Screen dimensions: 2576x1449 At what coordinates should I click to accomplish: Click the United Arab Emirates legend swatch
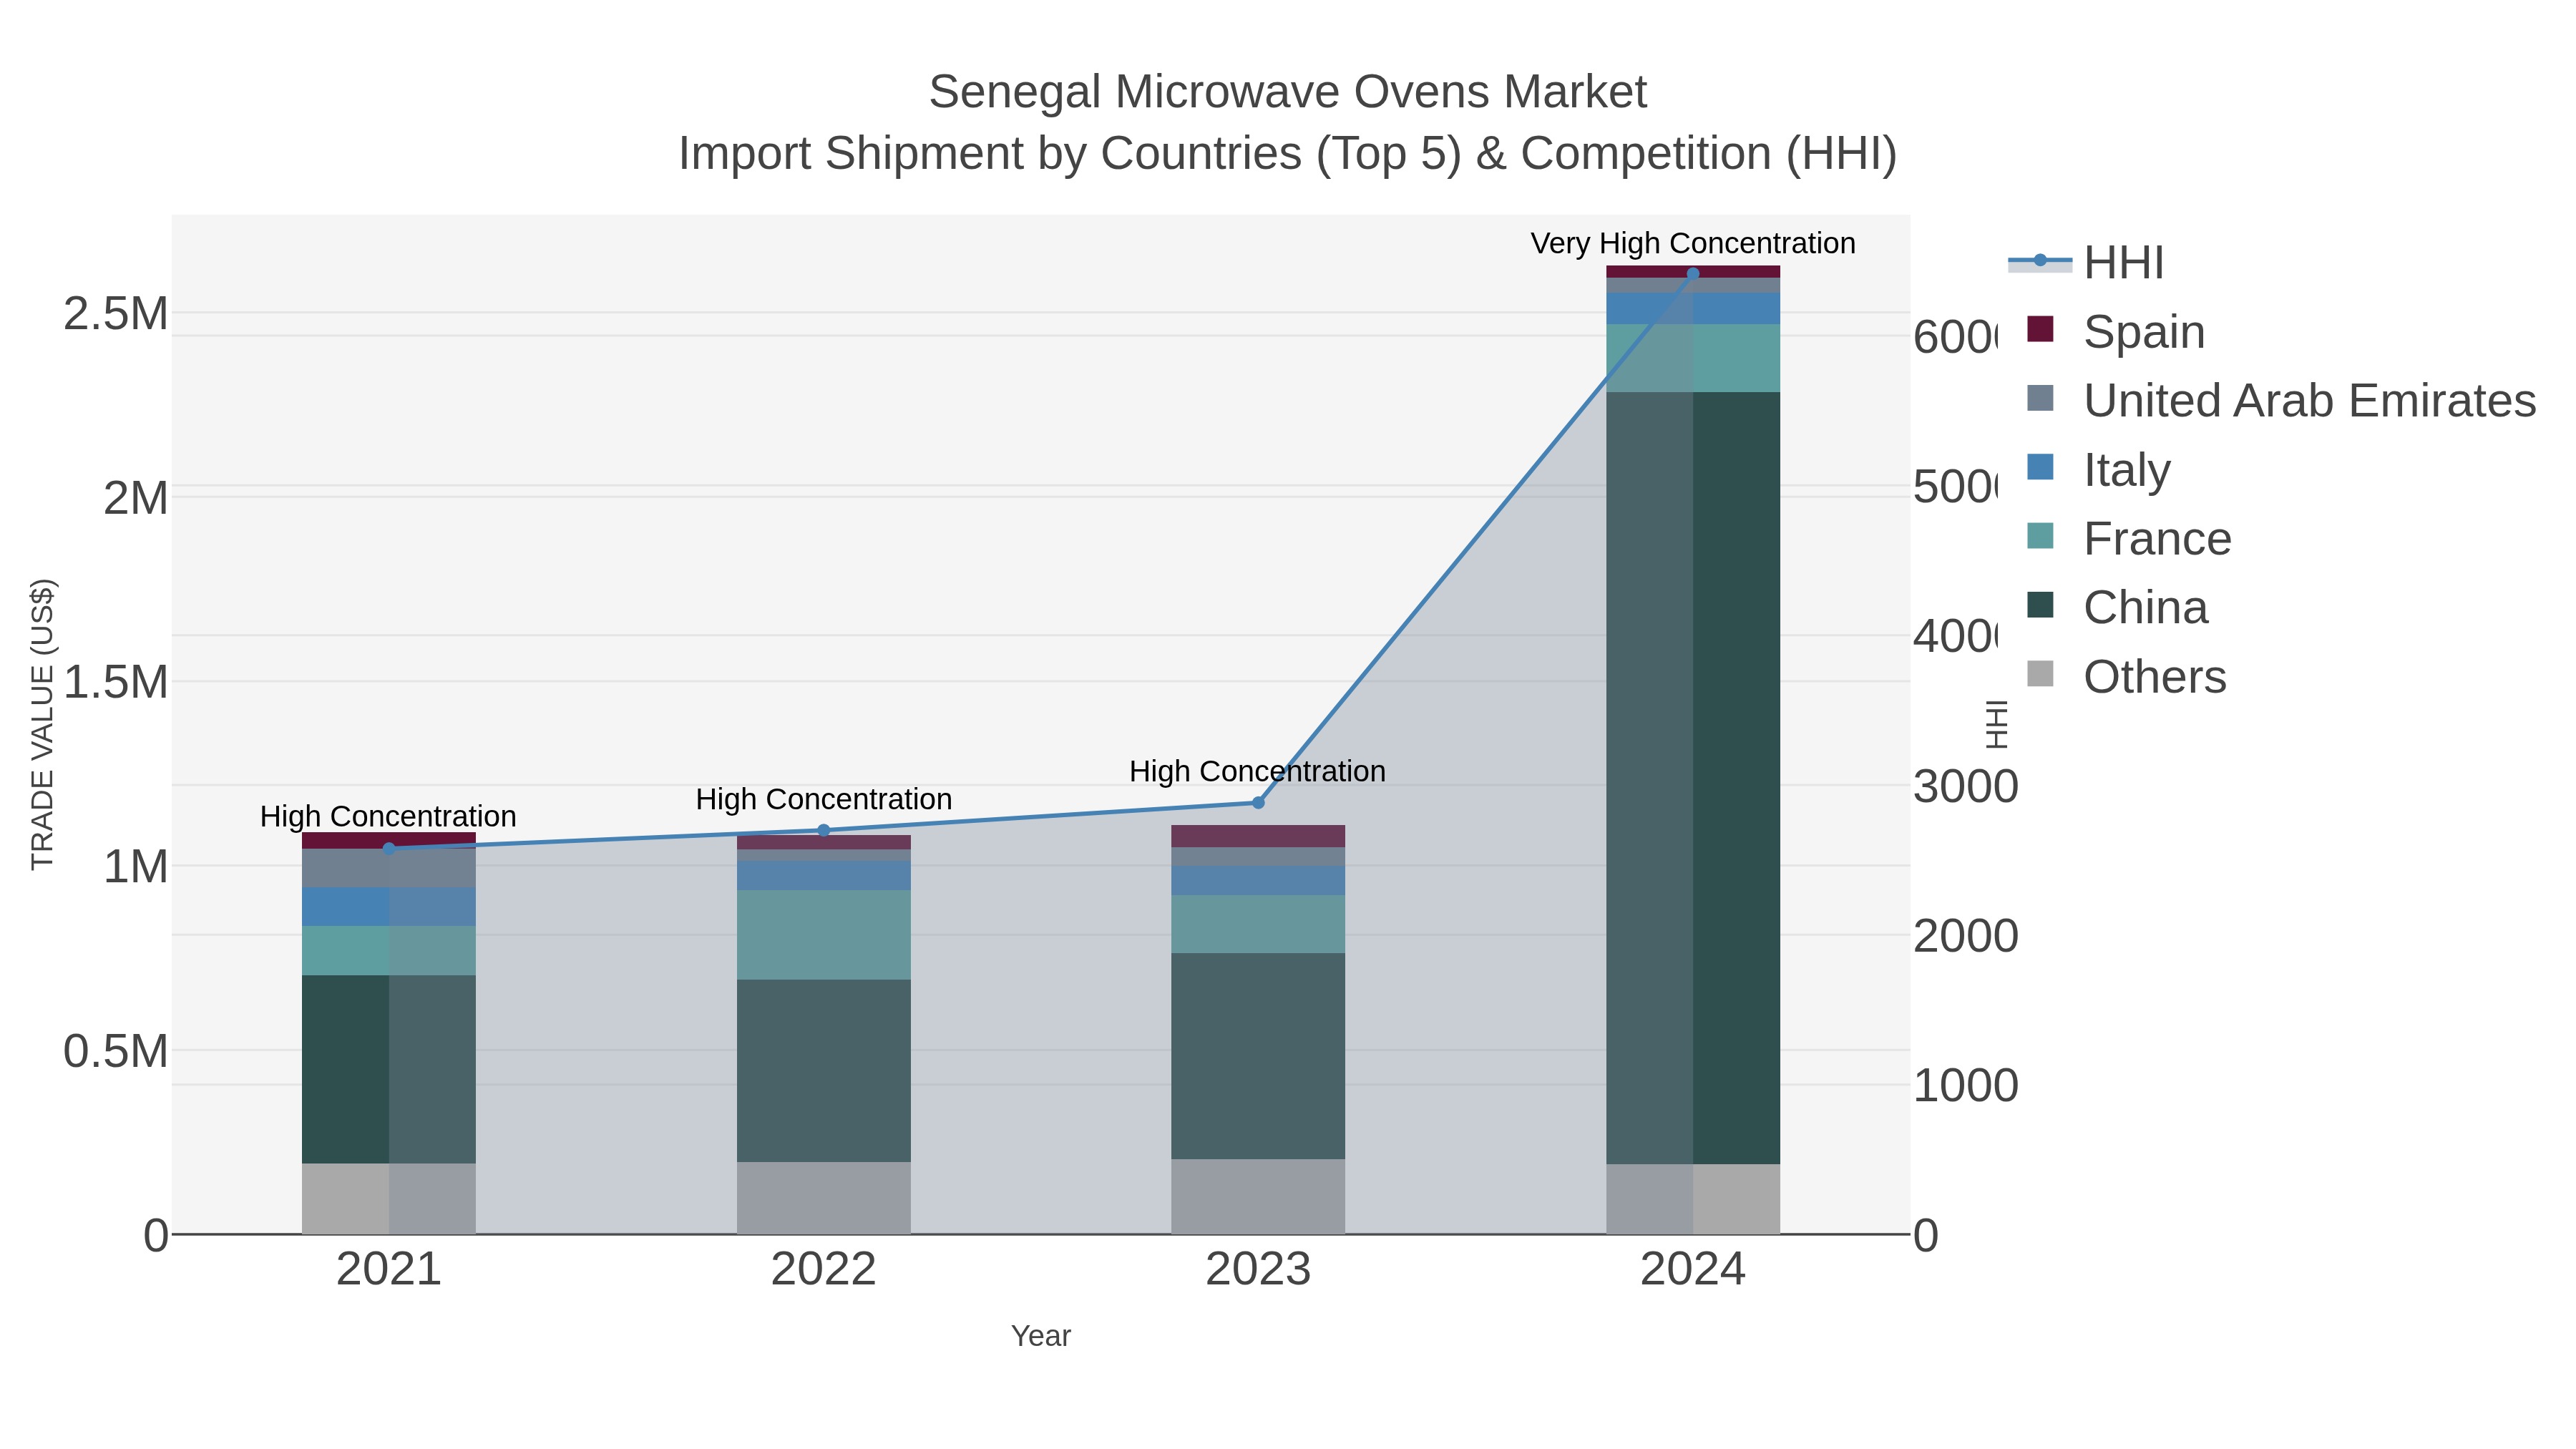2040,398
